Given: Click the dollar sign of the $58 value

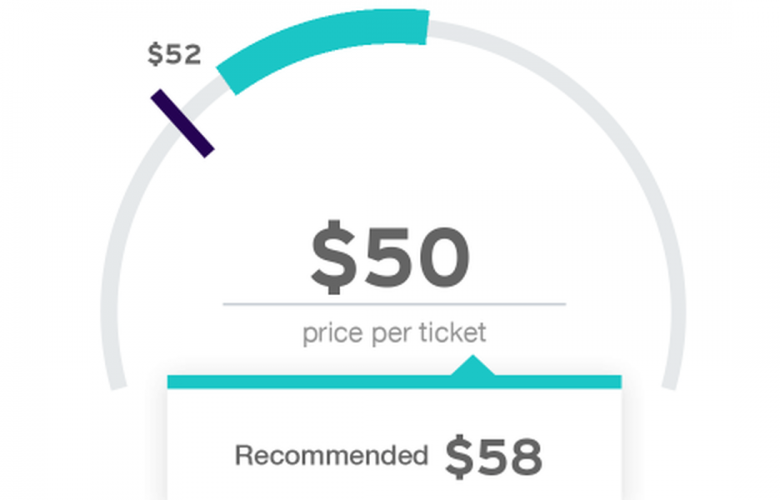Looking at the screenshot, I should (x=459, y=457).
